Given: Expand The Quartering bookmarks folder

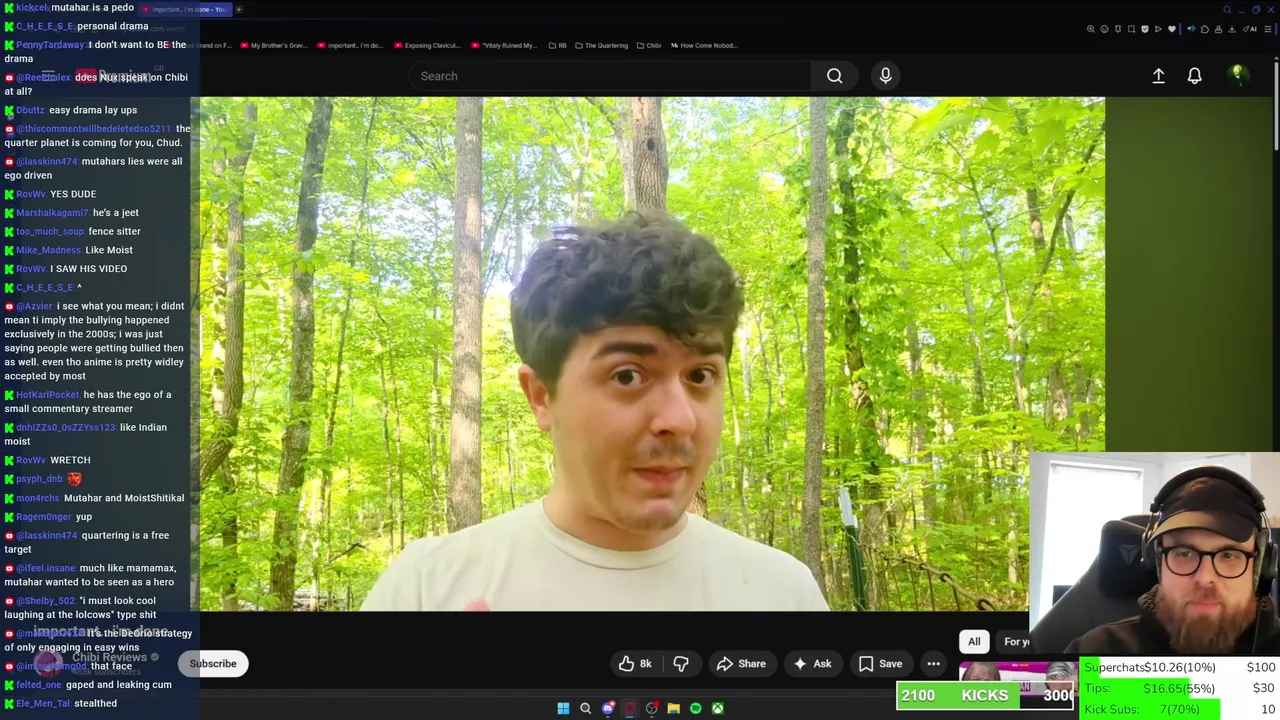Looking at the screenshot, I should point(600,45).
